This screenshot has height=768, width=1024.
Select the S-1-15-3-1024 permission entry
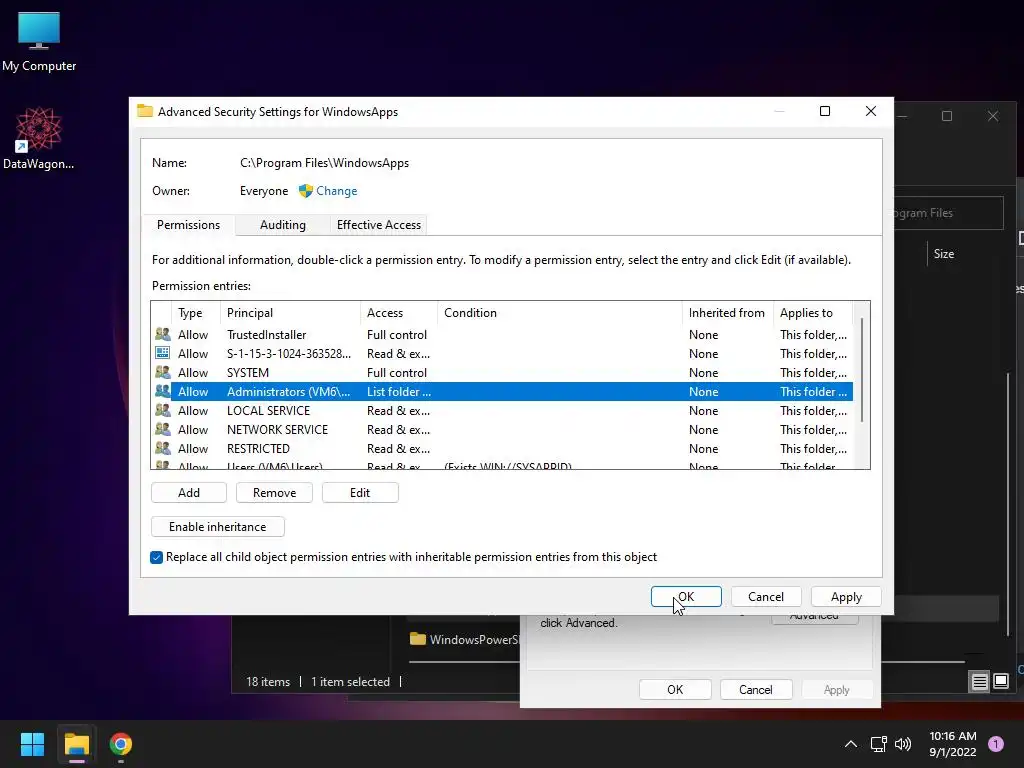502,353
